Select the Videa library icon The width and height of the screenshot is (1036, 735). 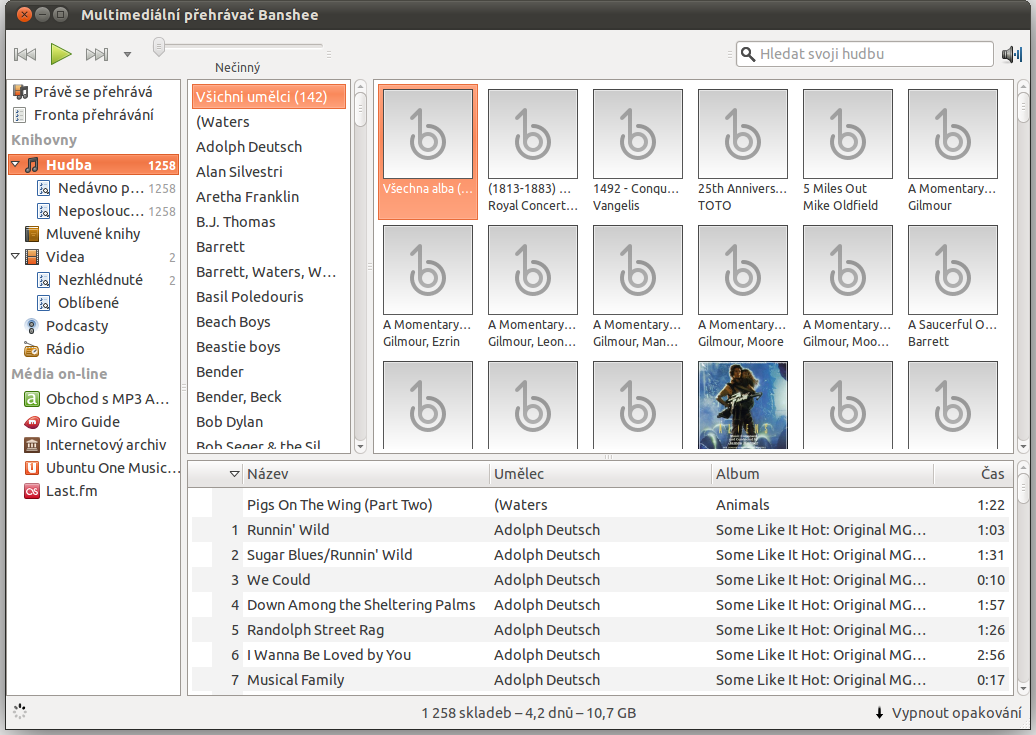[32, 256]
